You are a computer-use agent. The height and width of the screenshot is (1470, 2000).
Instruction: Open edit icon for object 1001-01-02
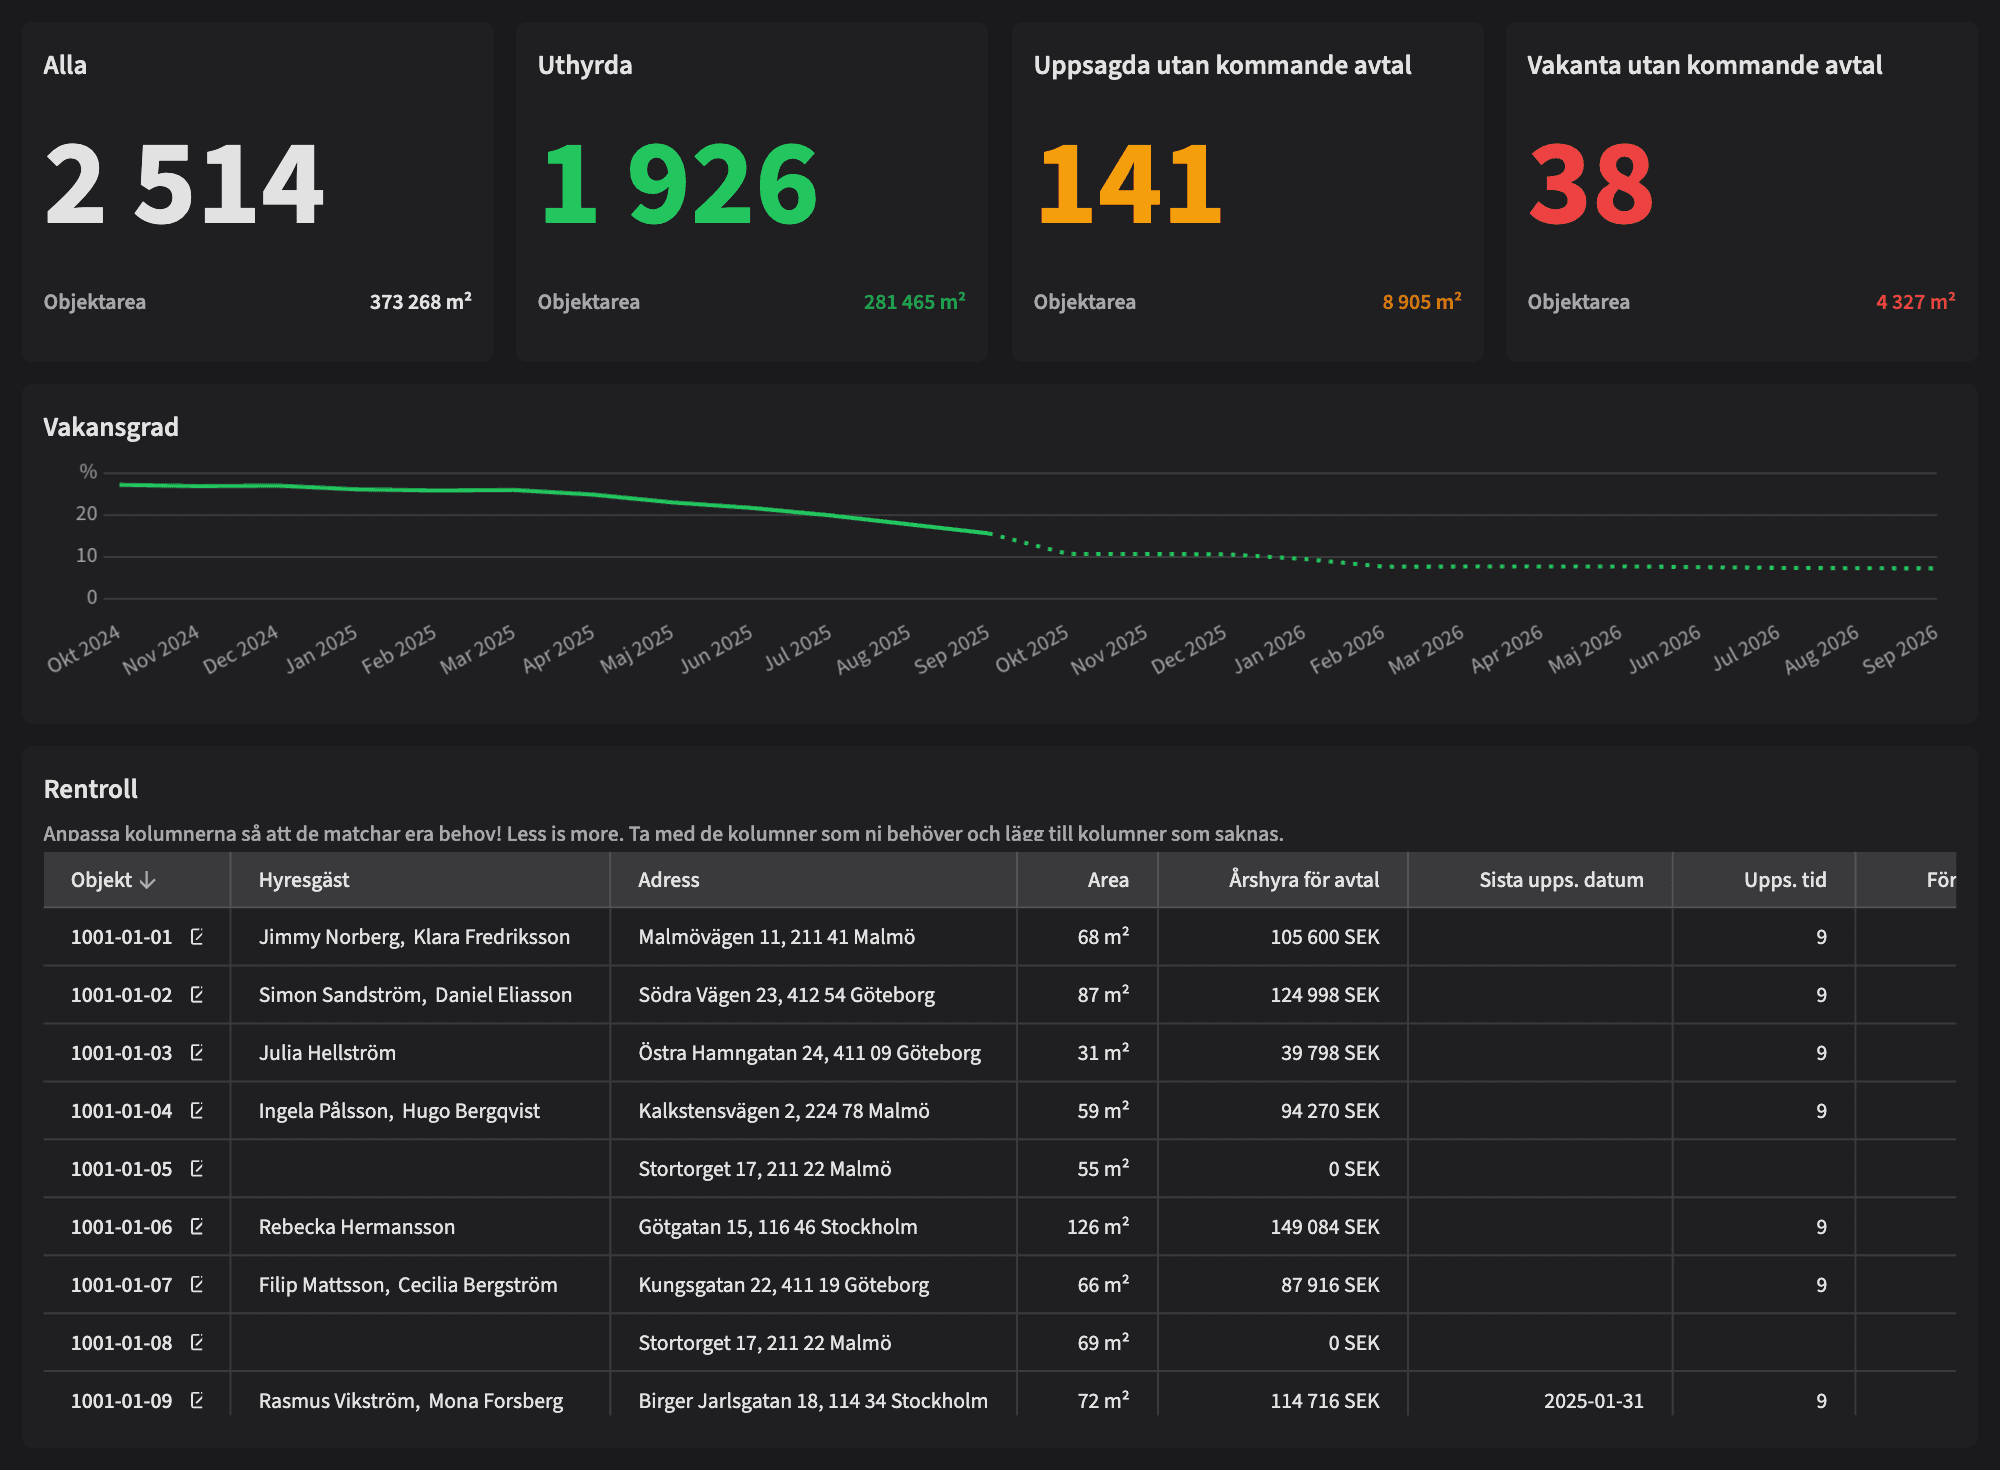197,995
